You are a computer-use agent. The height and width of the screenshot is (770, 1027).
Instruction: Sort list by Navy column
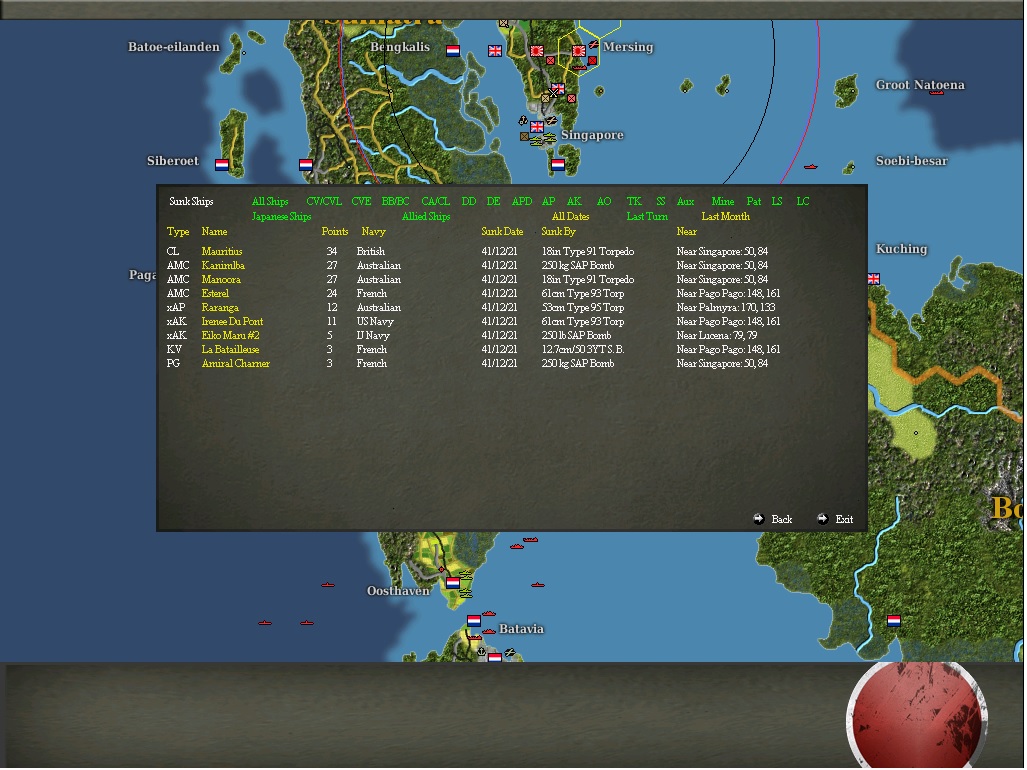click(374, 232)
